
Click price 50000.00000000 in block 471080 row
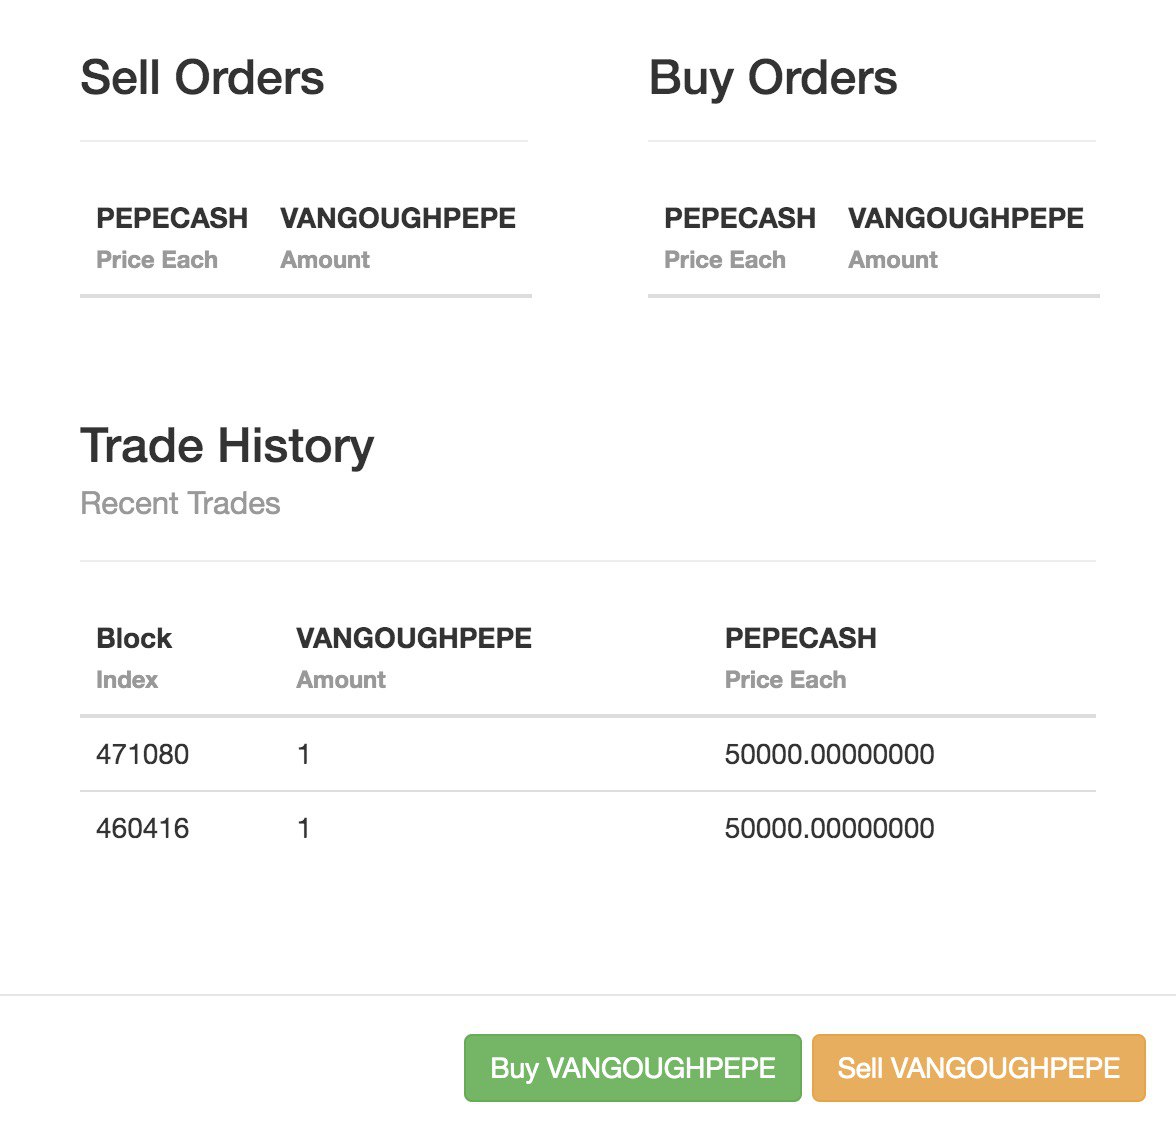(829, 754)
